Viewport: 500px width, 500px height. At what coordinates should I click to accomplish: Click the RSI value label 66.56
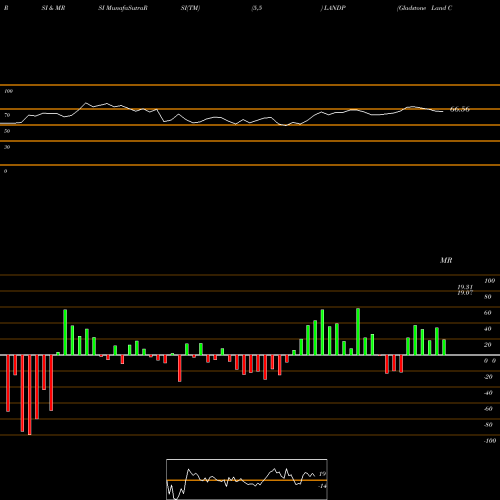coord(460,109)
